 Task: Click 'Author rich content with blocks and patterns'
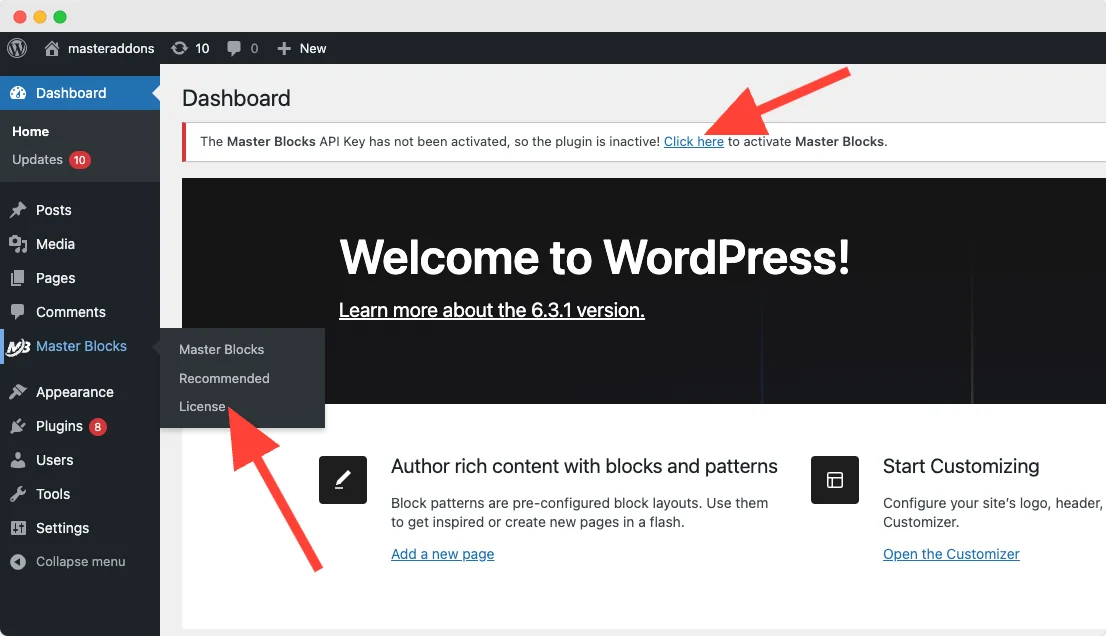584,466
